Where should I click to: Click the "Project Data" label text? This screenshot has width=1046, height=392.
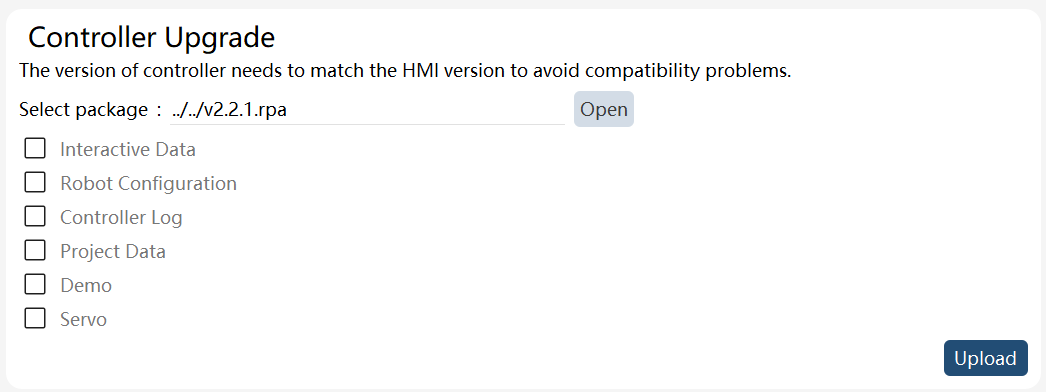point(113,251)
